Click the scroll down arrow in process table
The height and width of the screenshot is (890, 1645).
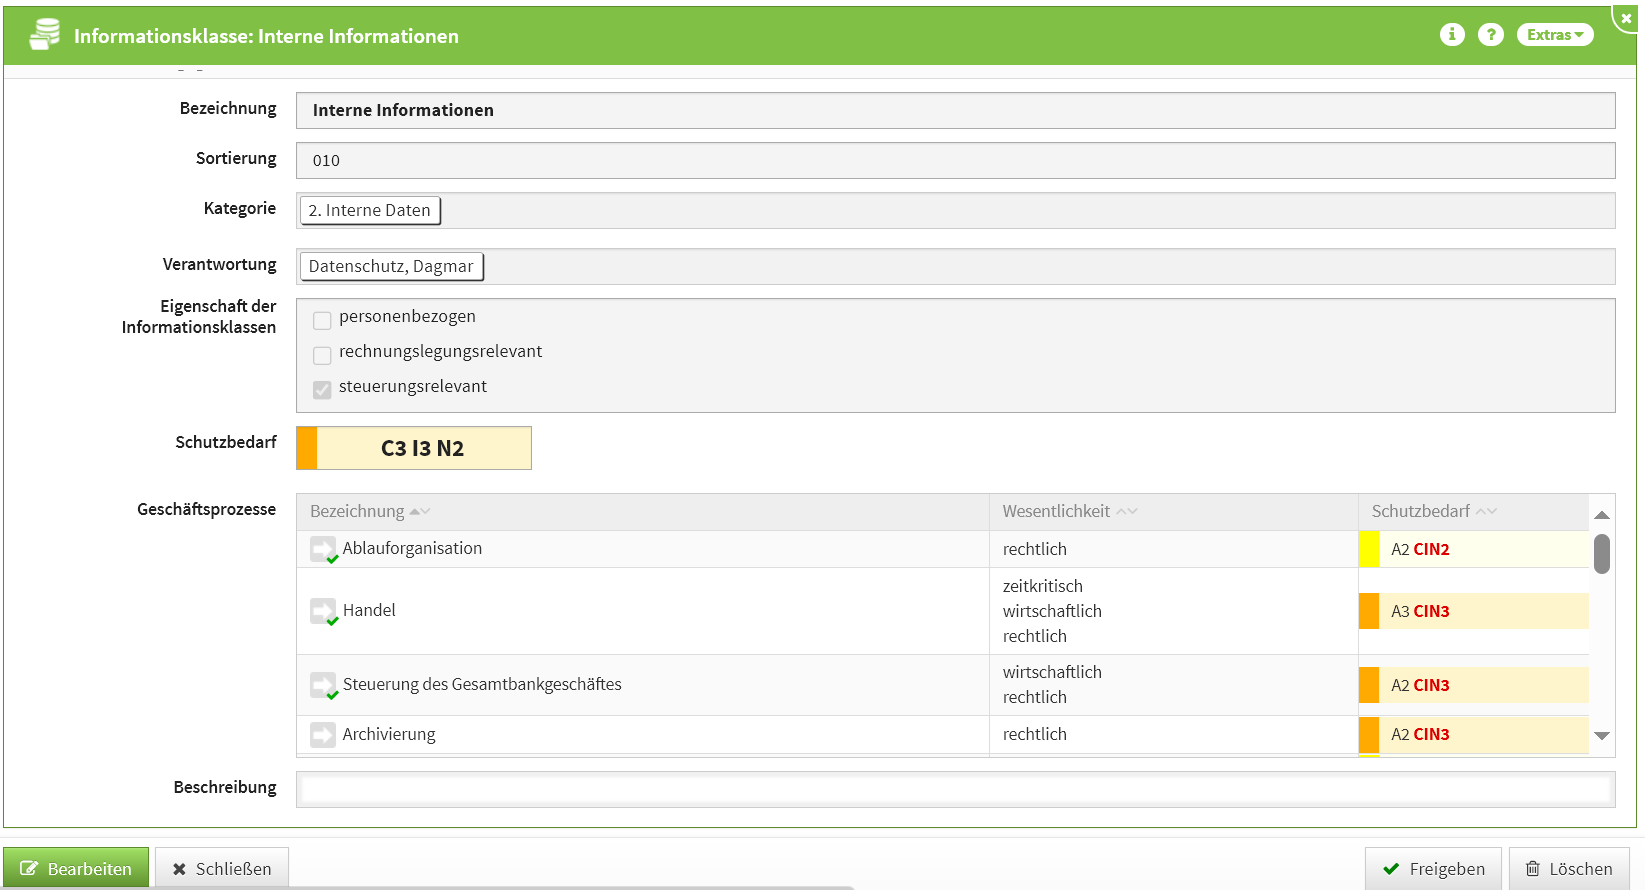pyautogui.click(x=1602, y=736)
